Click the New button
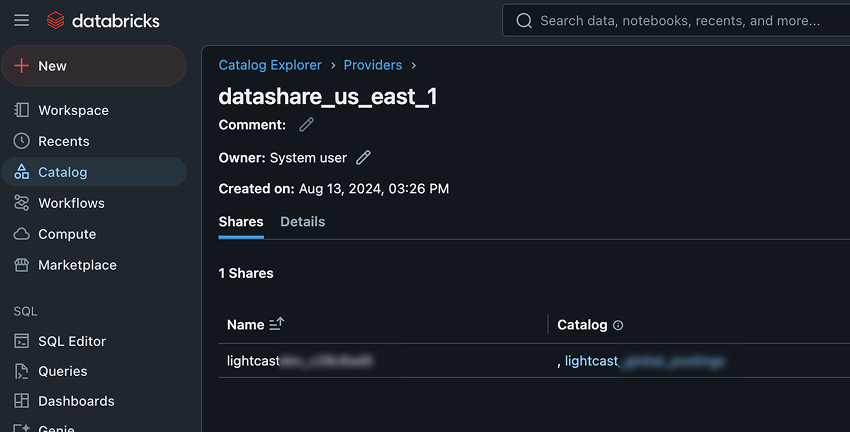The width and height of the screenshot is (850, 432). point(94,66)
